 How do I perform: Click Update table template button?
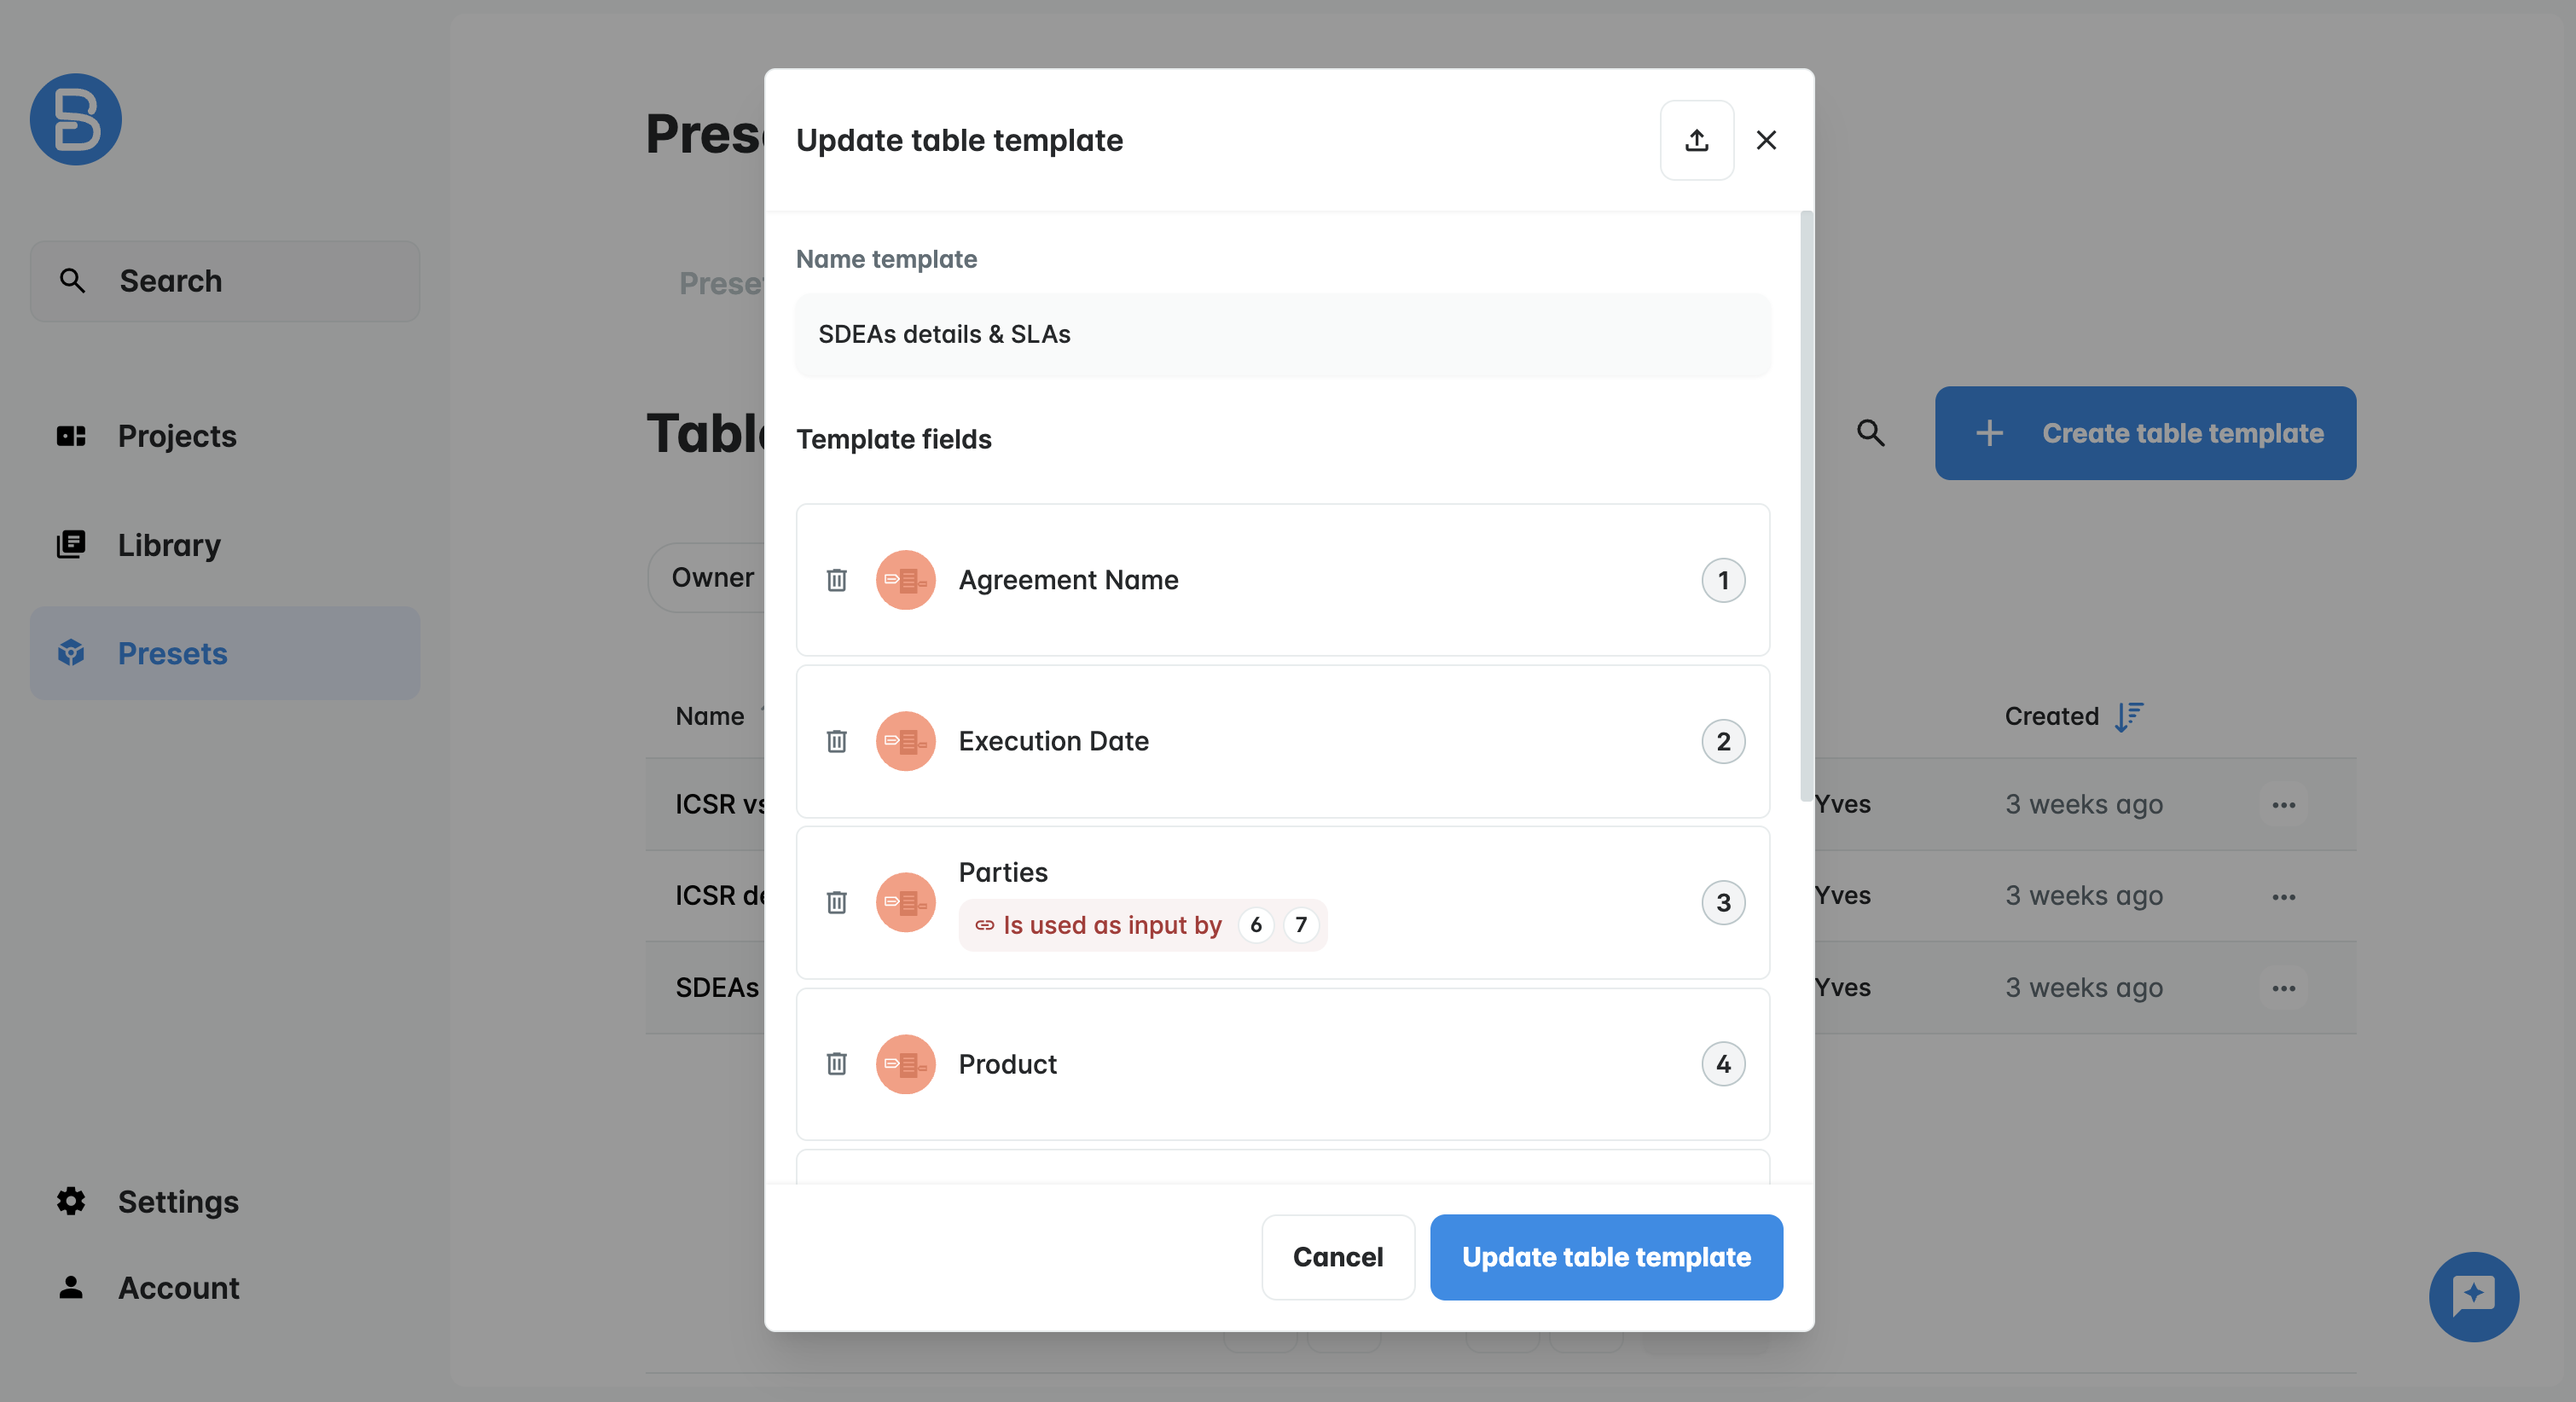coord(1606,1257)
